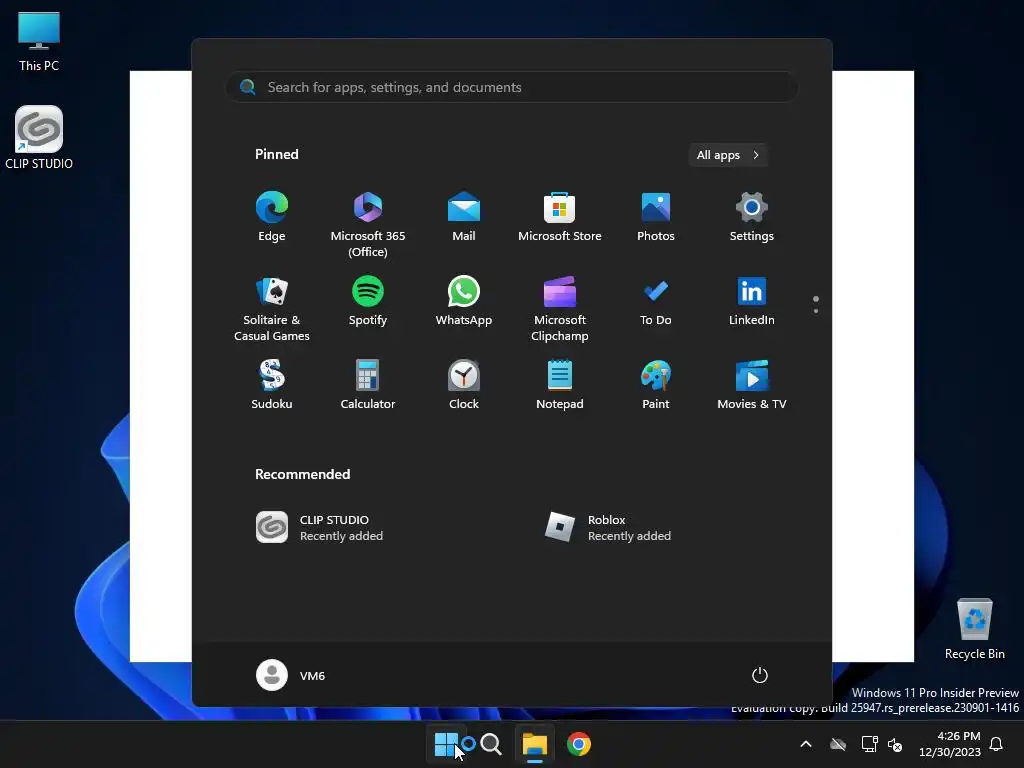This screenshot has width=1024, height=768.
Task: Launch Notepad
Action: click(x=560, y=385)
